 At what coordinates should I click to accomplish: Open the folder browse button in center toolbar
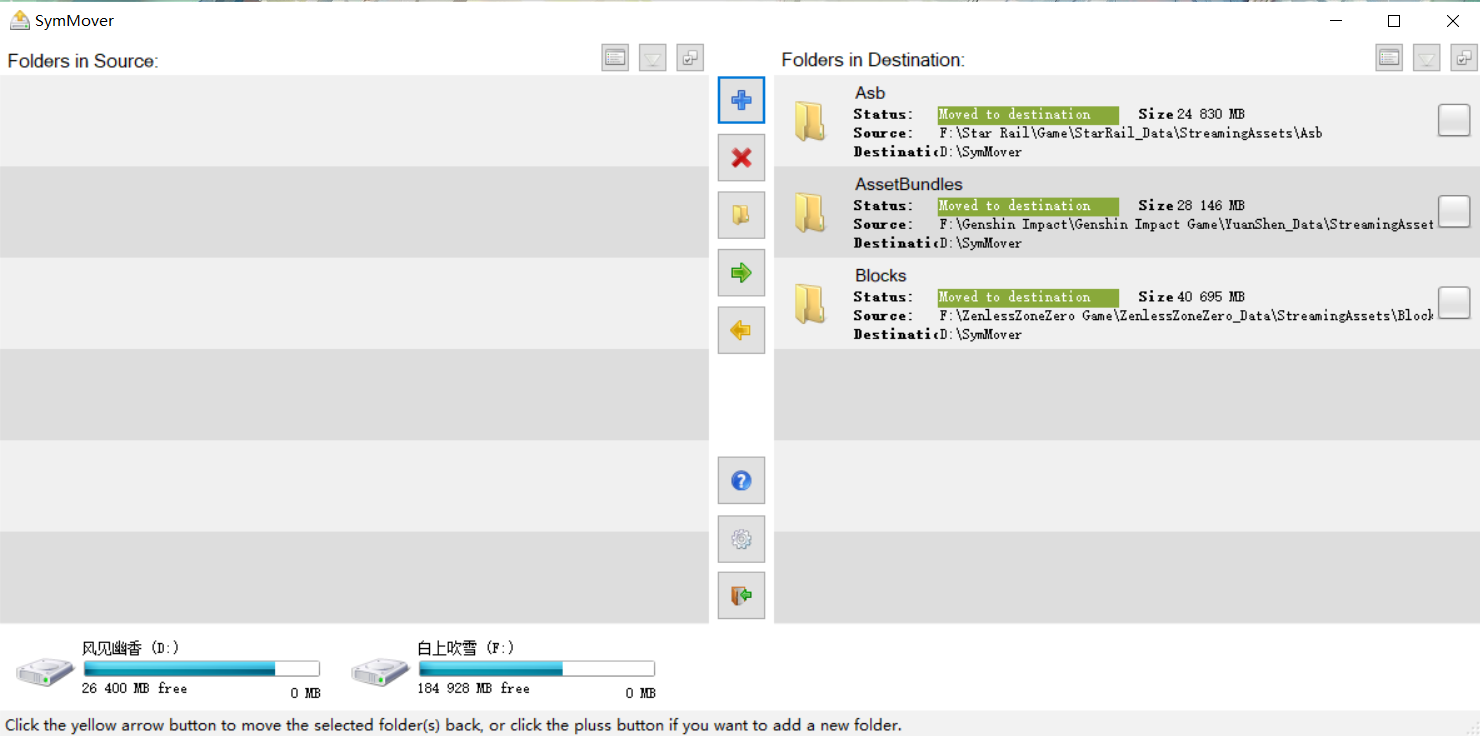741,215
